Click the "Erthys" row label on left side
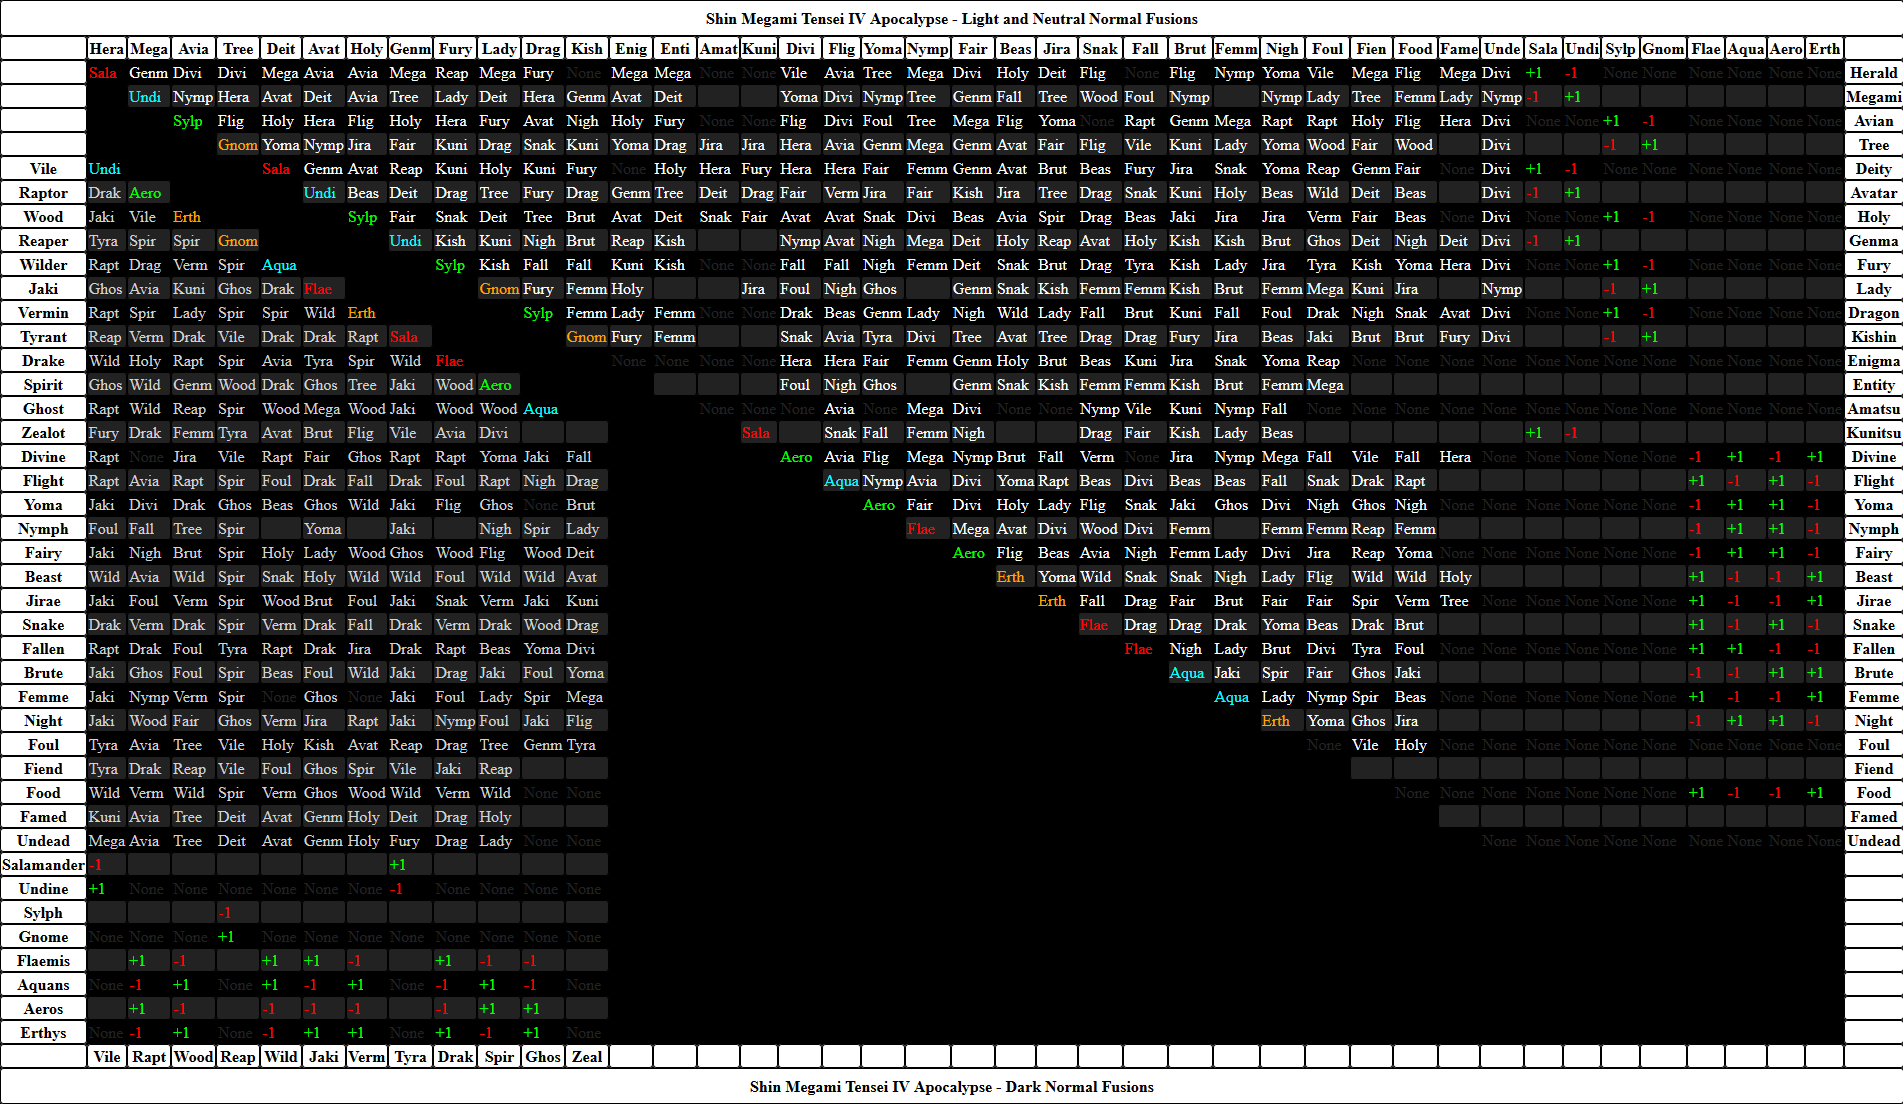The width and height of the screenshot is (1903, 1104). (43, 1033)
